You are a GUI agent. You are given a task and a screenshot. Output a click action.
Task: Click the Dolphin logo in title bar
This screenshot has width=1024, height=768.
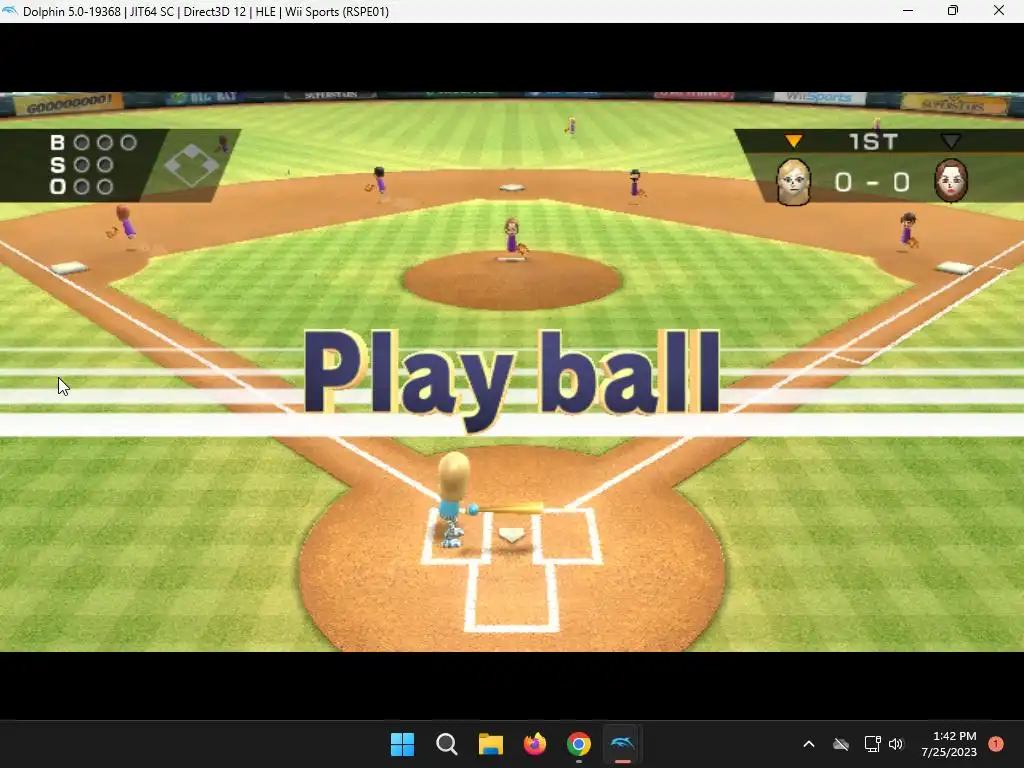click(x=10, y=11)
